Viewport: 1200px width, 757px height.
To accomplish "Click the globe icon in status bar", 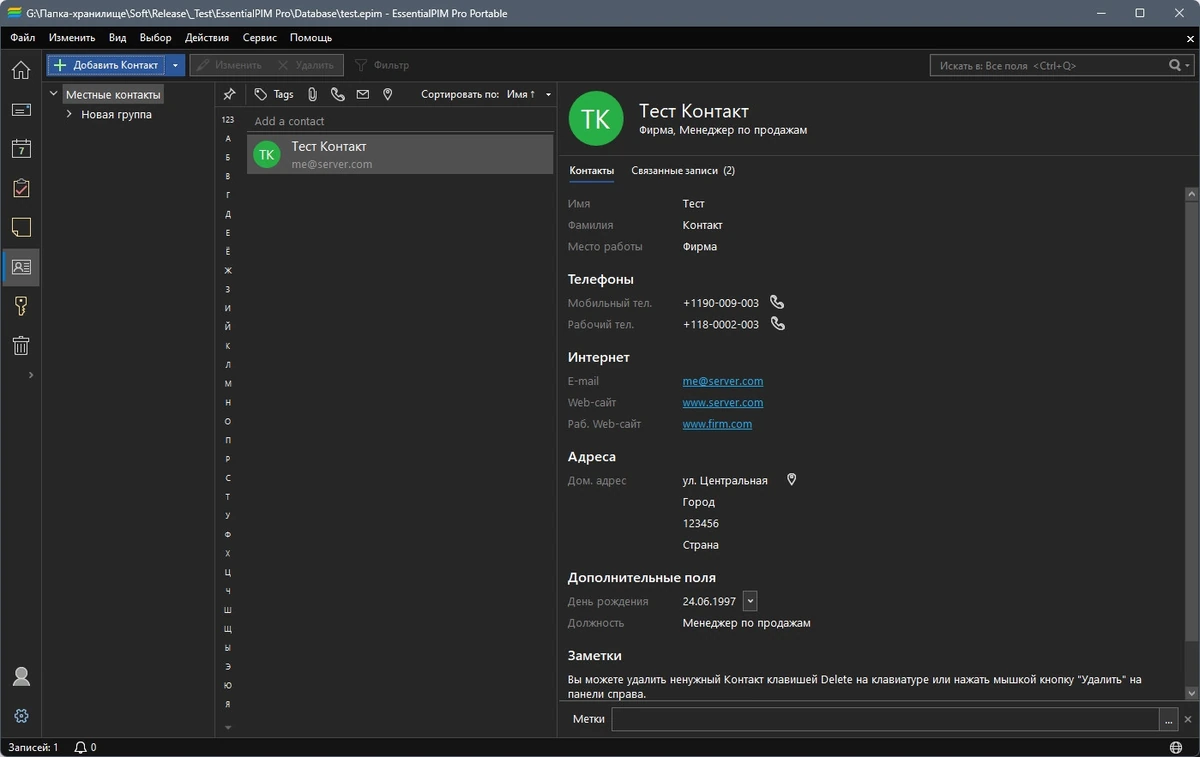I will 1175,747.
